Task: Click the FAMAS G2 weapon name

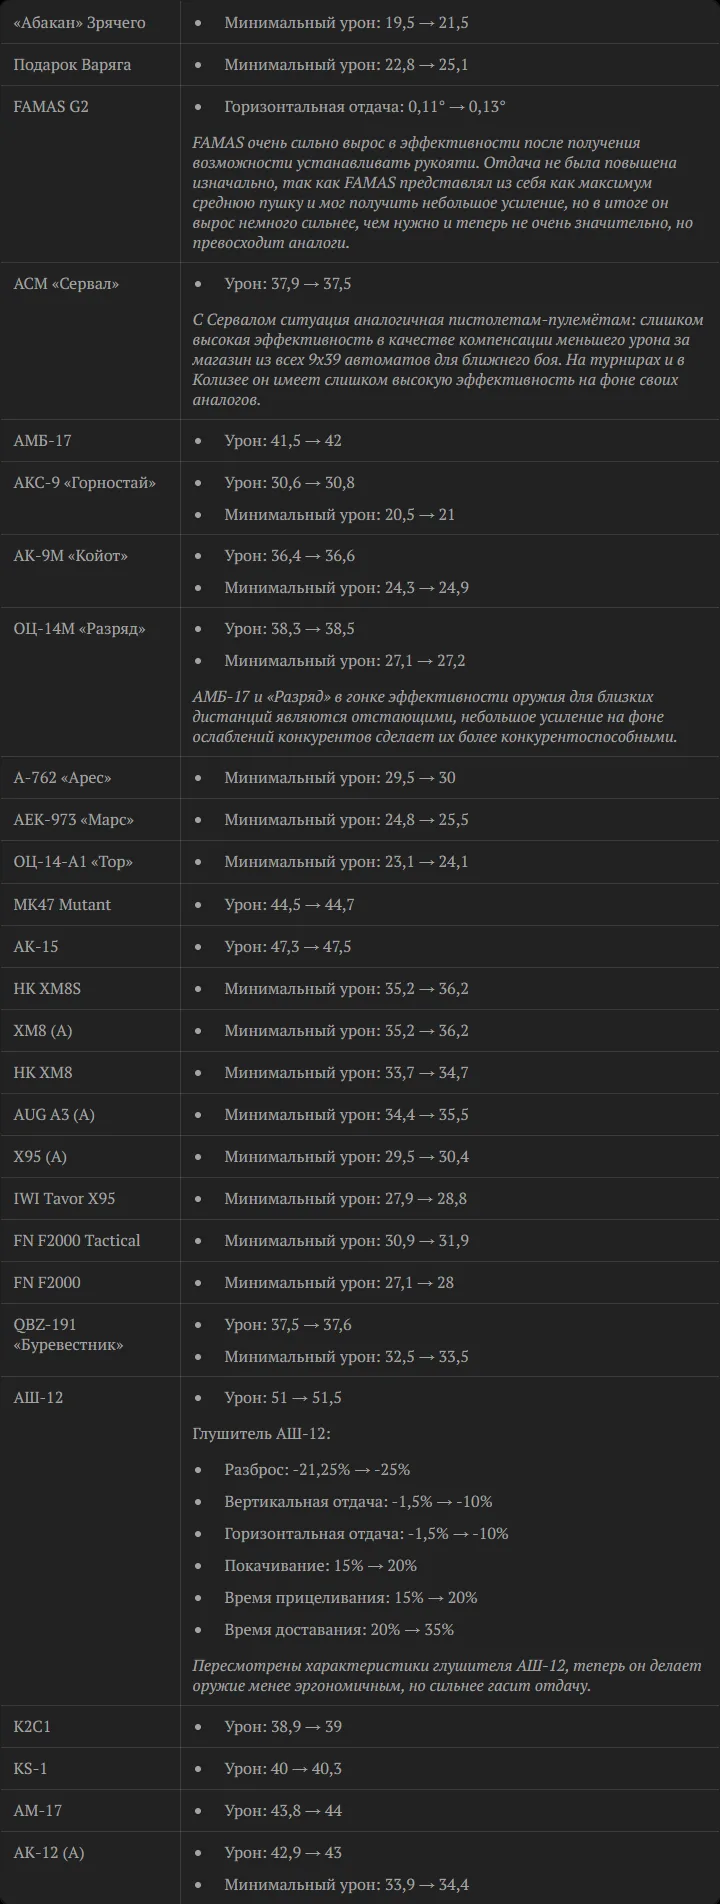Action: (x=51, y=106)
